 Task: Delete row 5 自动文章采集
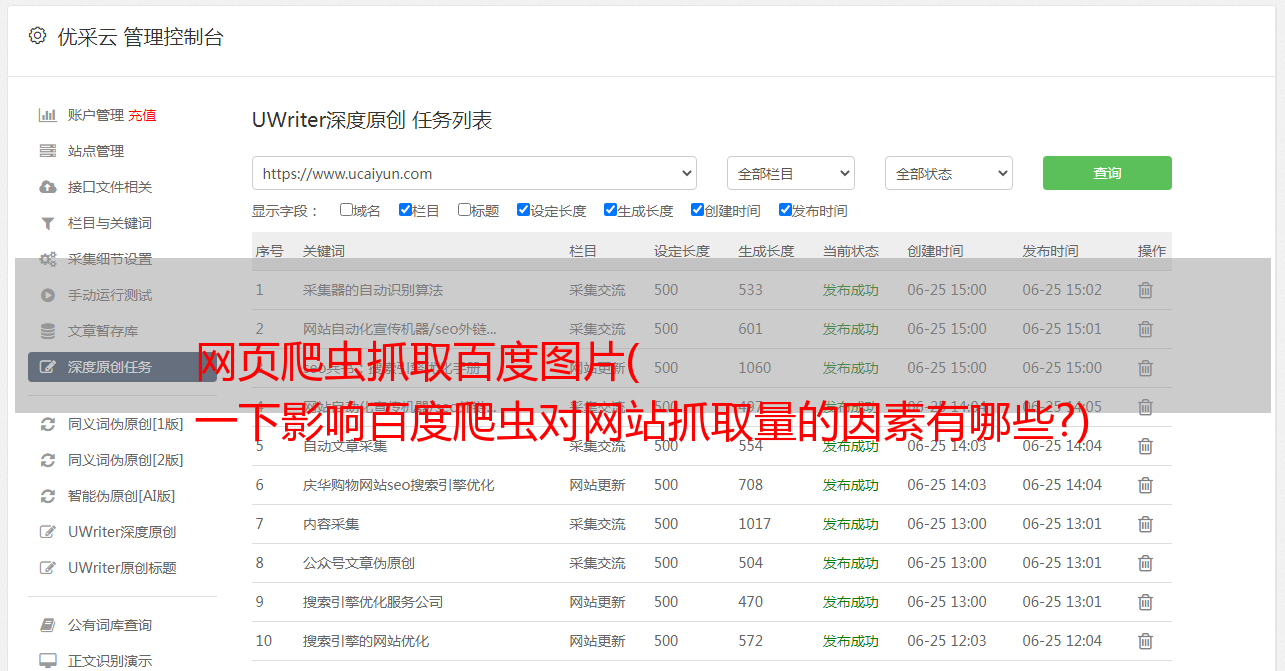click(x=1146, y=446)
